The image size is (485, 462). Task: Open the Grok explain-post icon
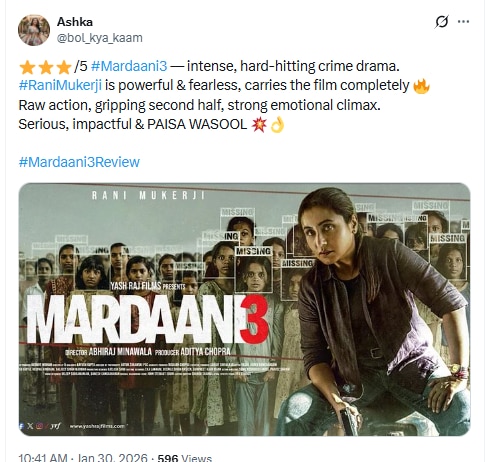442,22
